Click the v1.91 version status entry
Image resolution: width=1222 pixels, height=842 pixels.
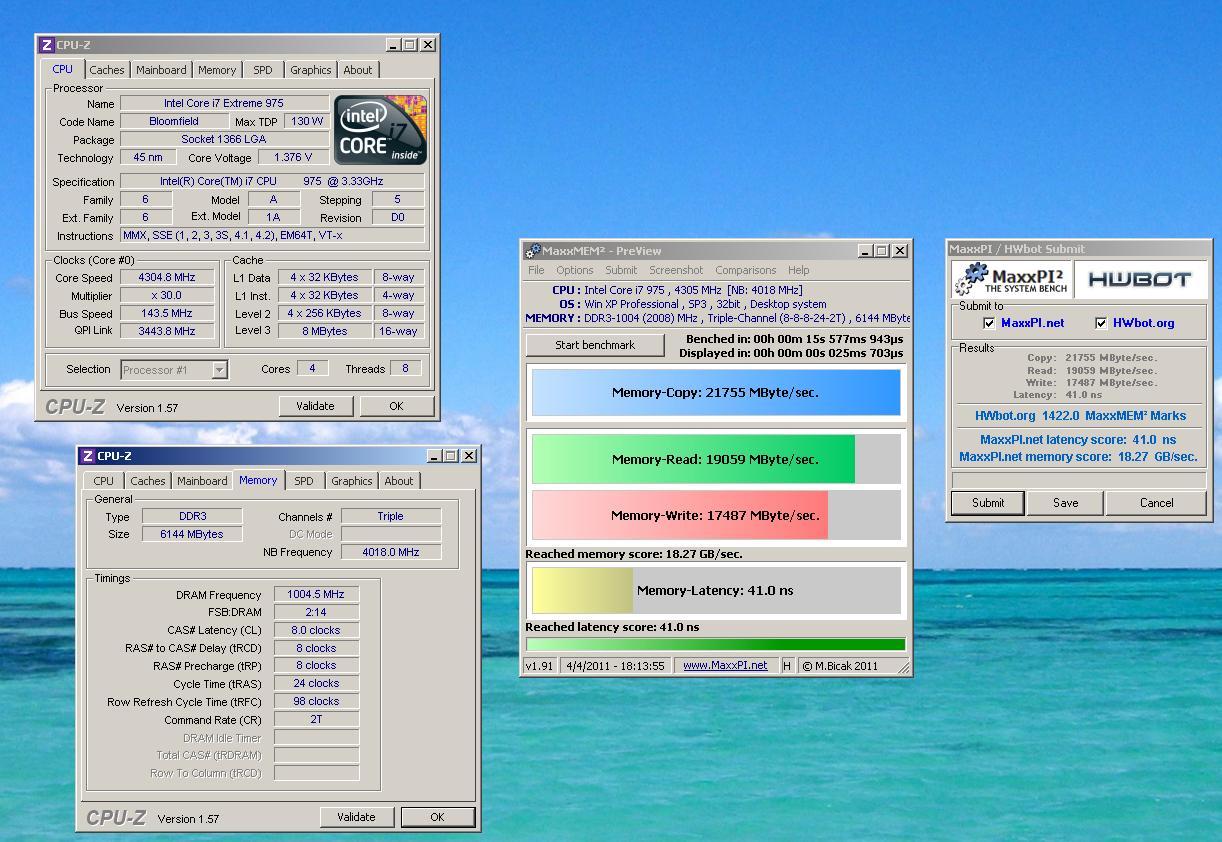pos(540,666)
